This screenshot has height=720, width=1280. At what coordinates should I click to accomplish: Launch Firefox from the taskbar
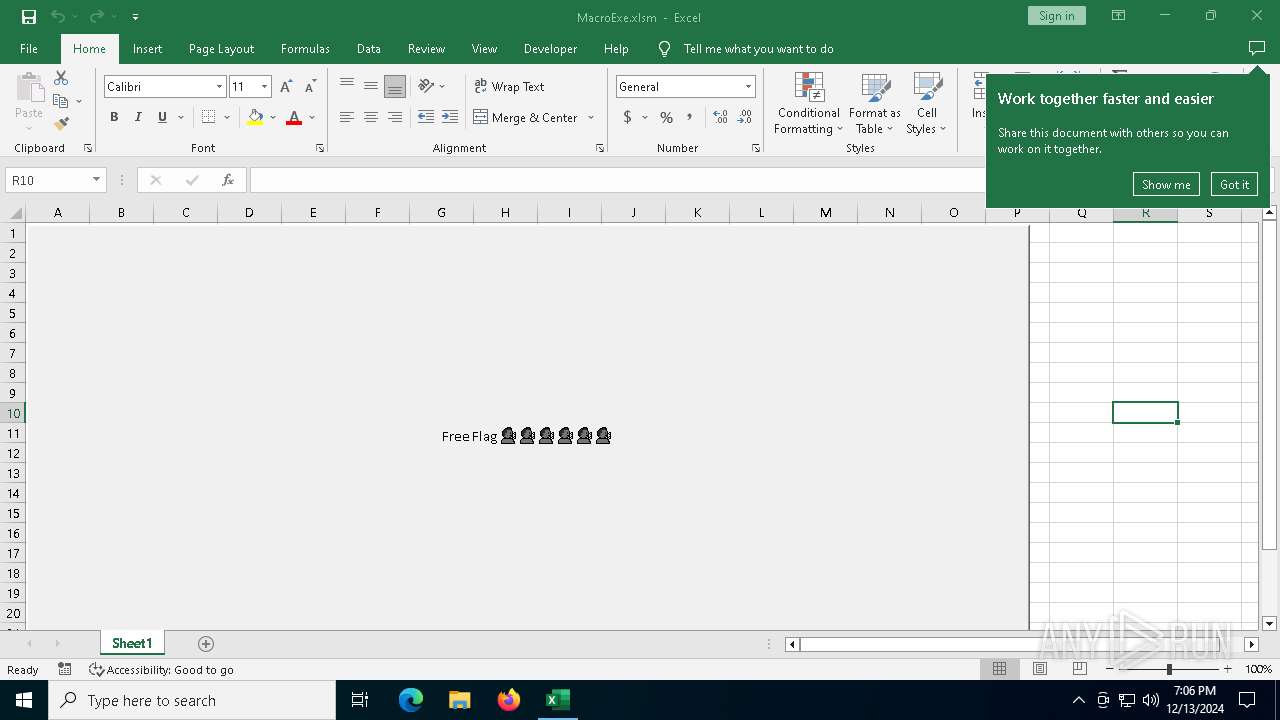(x=509, y=700)
